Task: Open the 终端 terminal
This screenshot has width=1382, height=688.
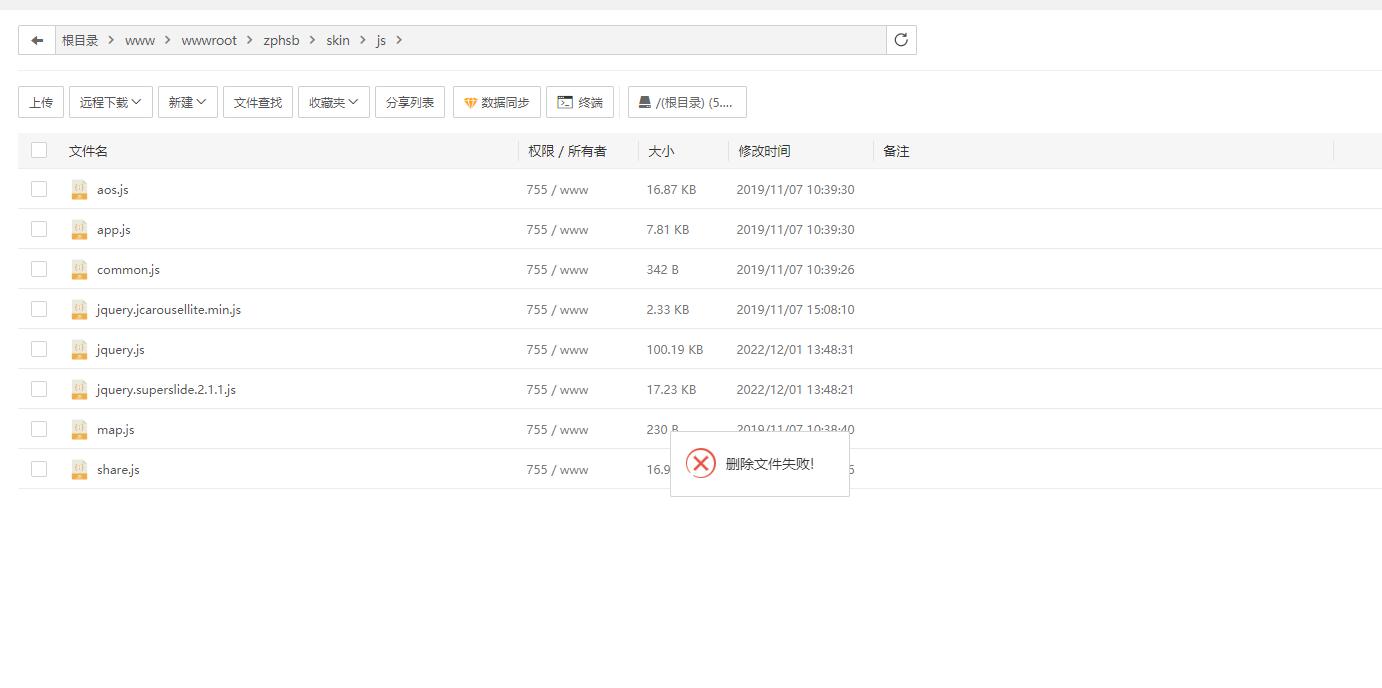Action: tap(580, 102)
